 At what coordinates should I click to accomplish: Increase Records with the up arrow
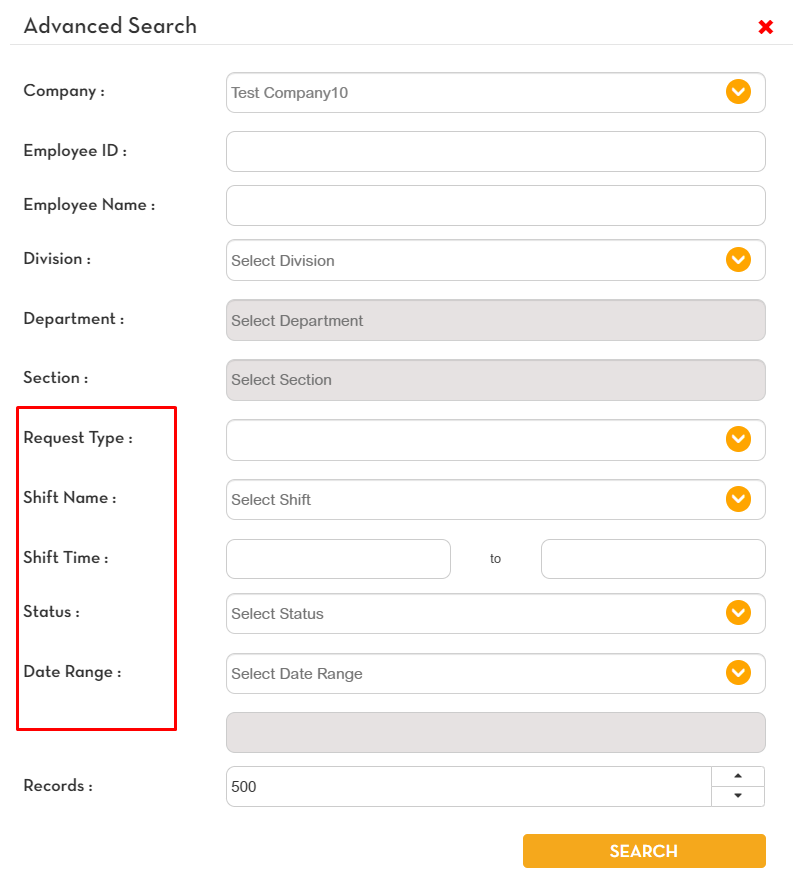tap(738, 776)
